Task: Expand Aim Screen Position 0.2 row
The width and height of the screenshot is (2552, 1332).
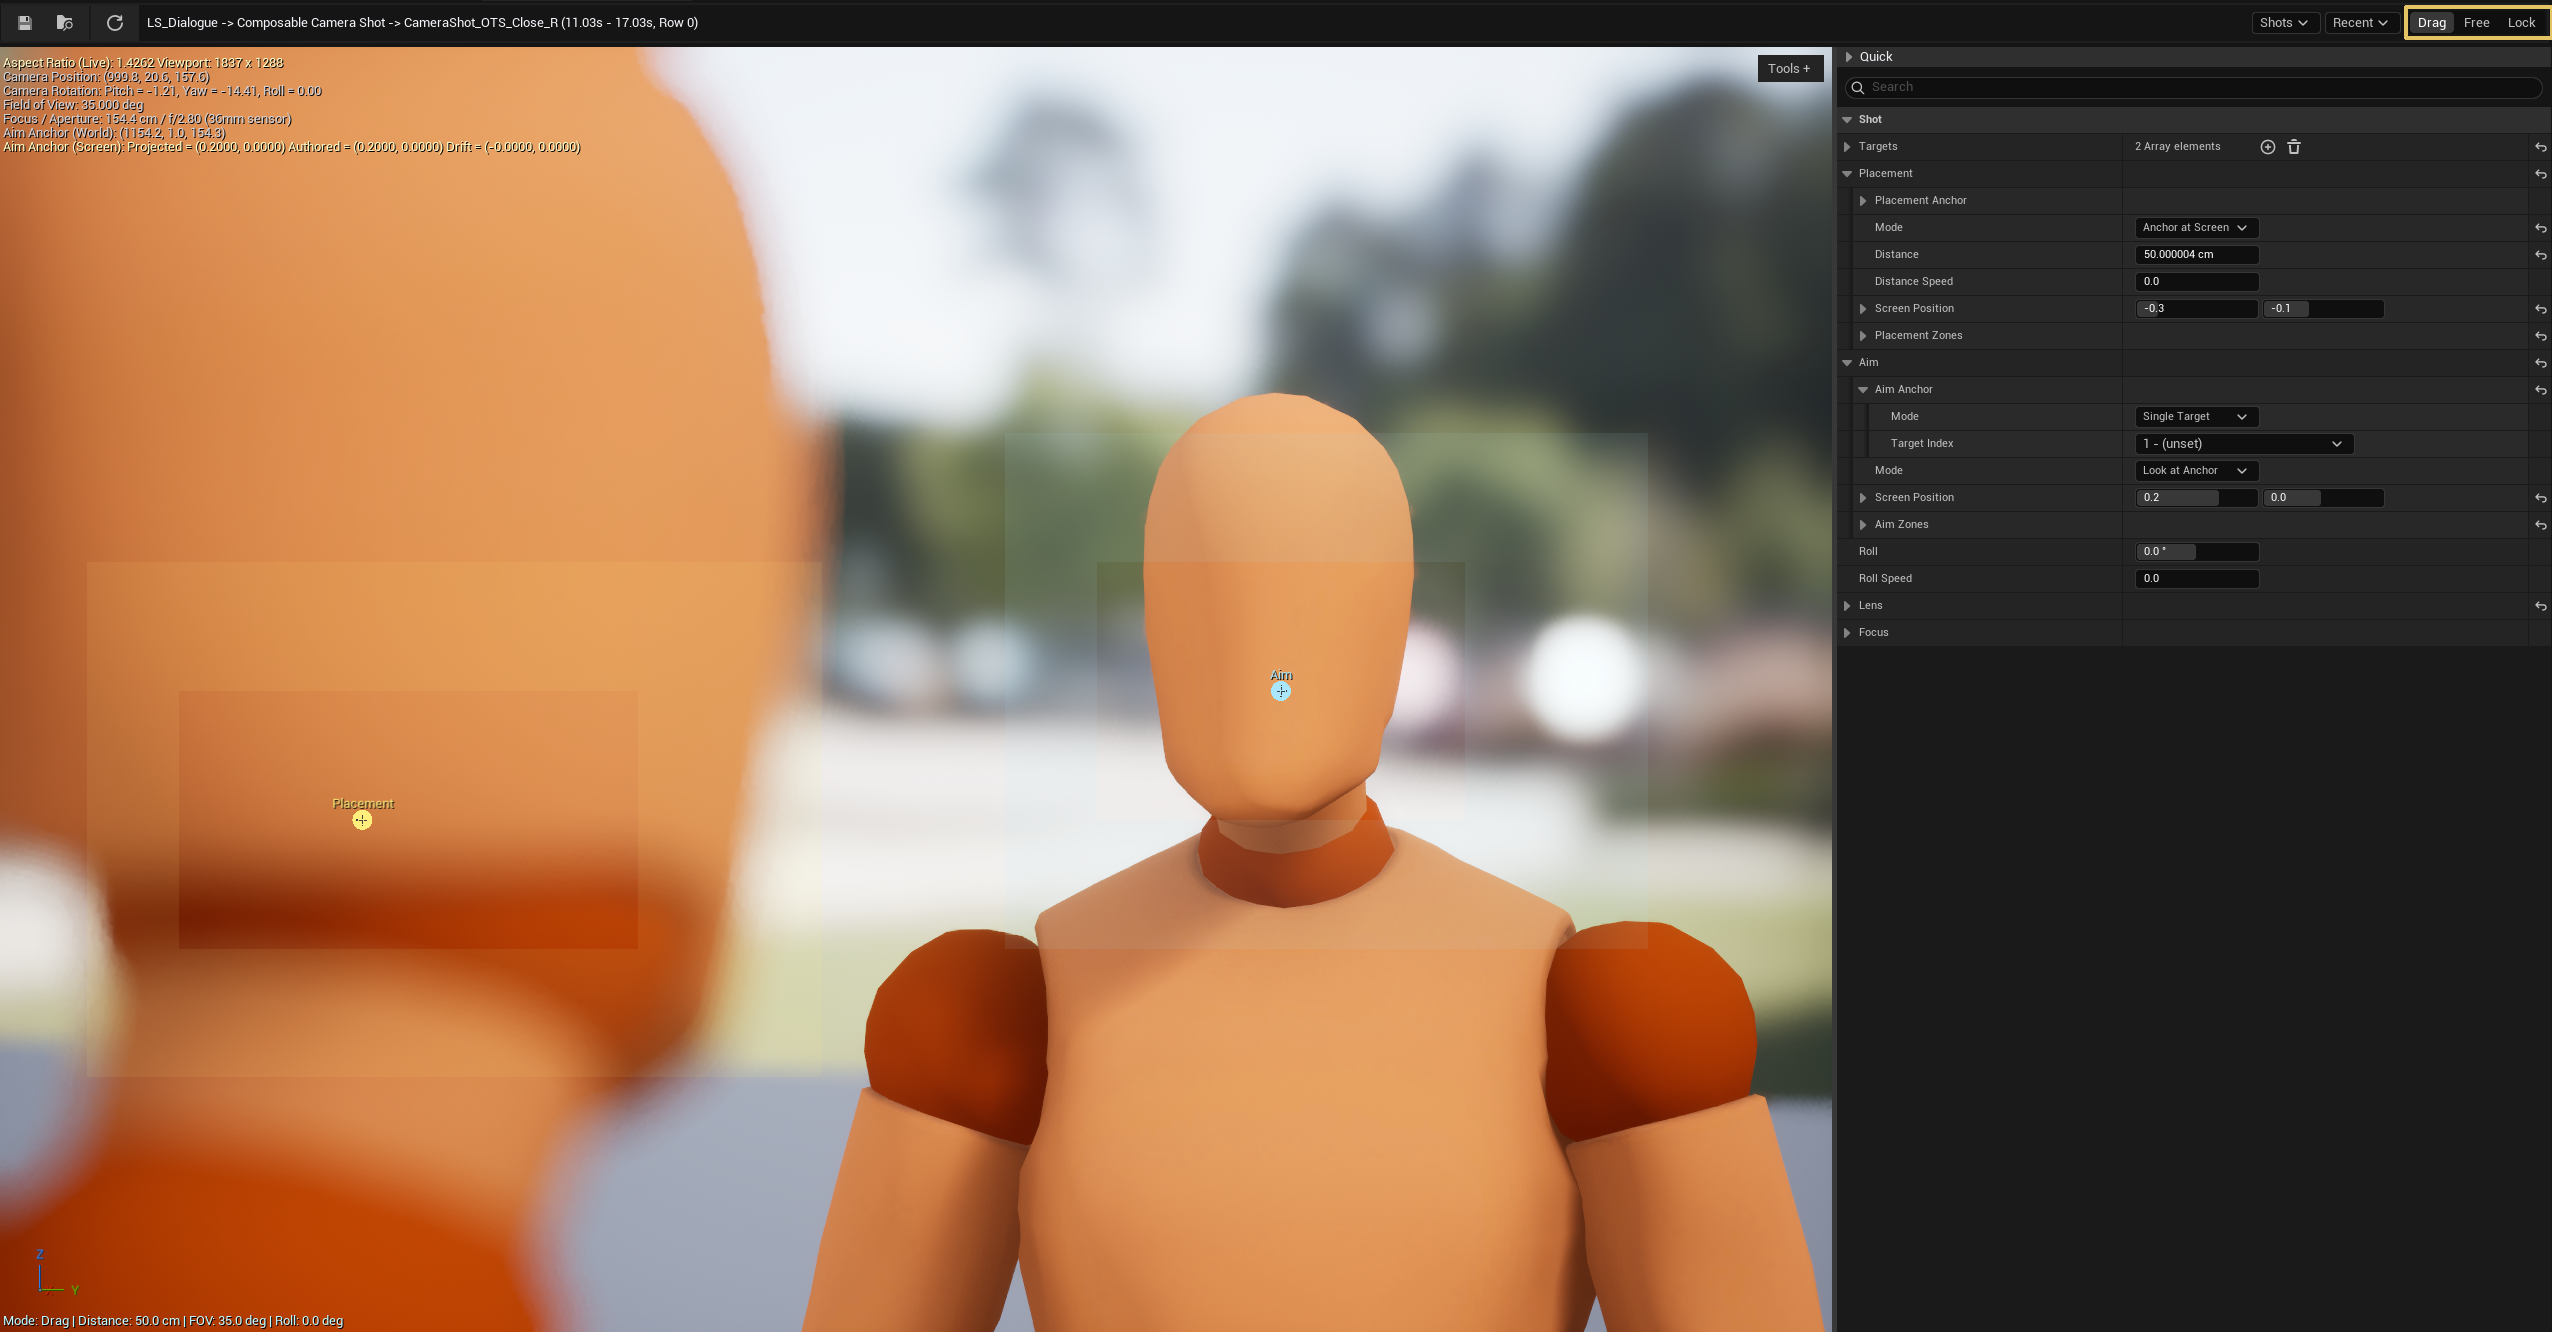Action: pyautogui.click(x=1863, y=498)
